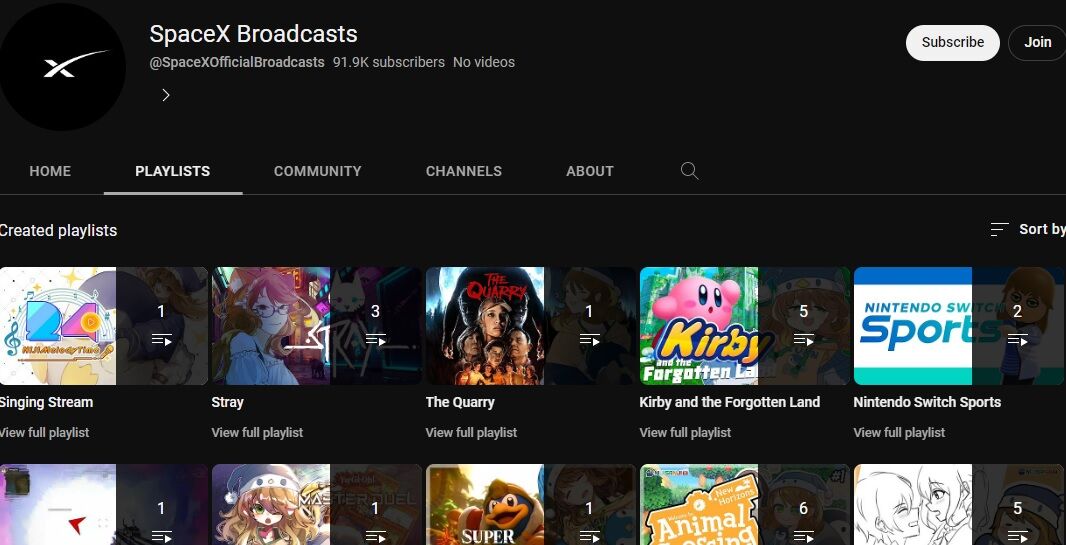Screen dimensions: 1066x545
Task: Open Kirby and the Forgotten Land thumbnail
Action: coord(745,326)
